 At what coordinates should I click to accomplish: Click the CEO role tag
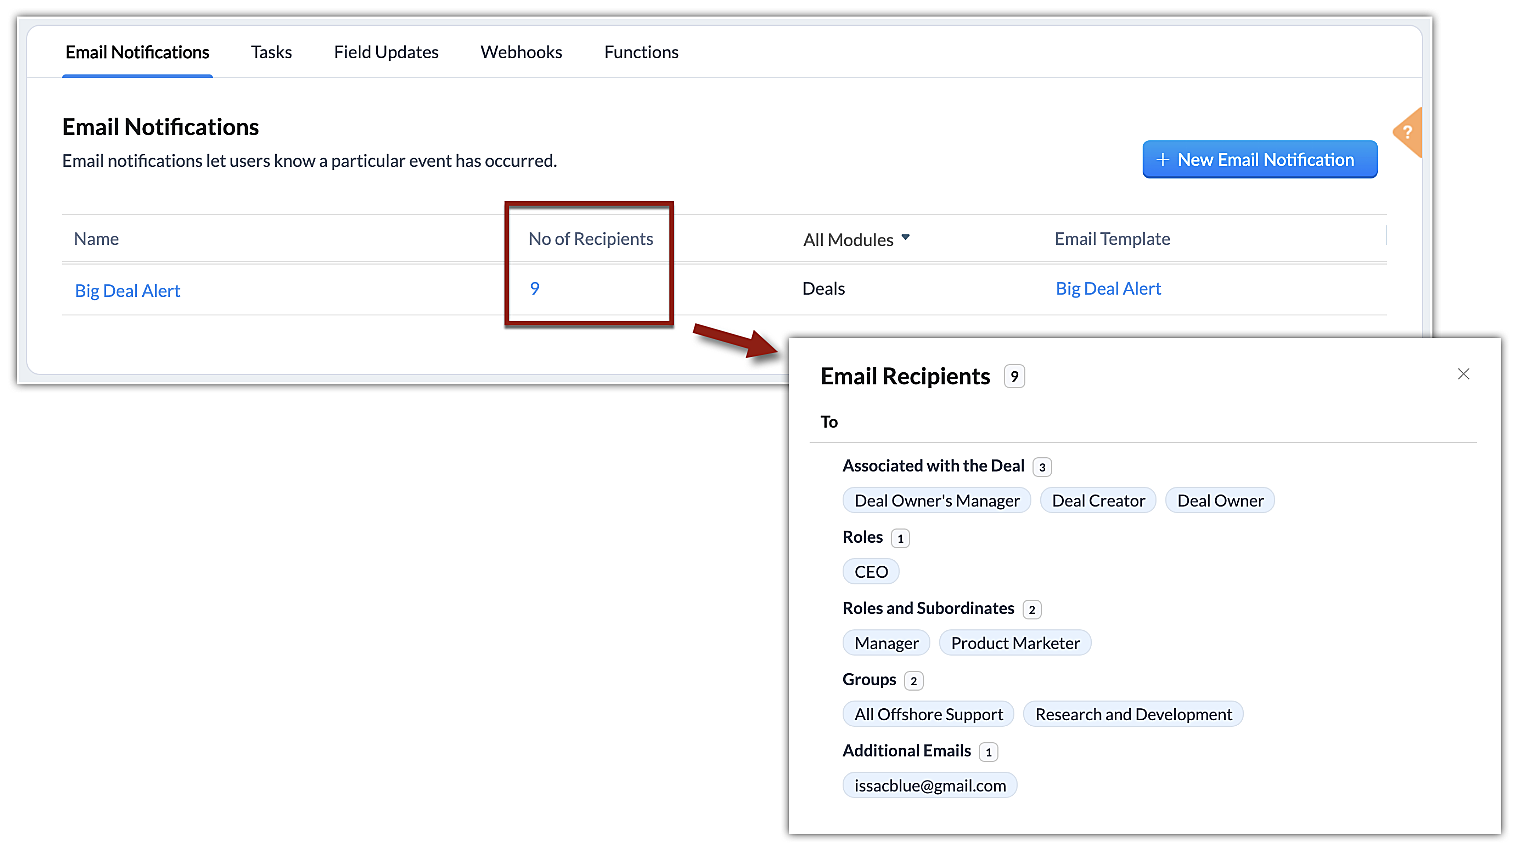pos(871,572)
